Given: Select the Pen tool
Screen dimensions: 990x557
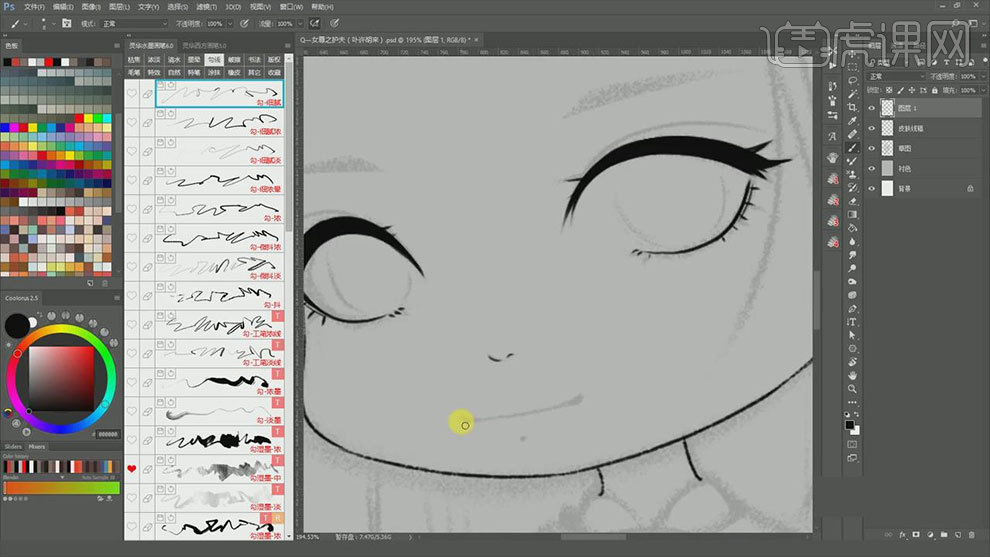Looking at the screenshot, I should tap(852, 309).
